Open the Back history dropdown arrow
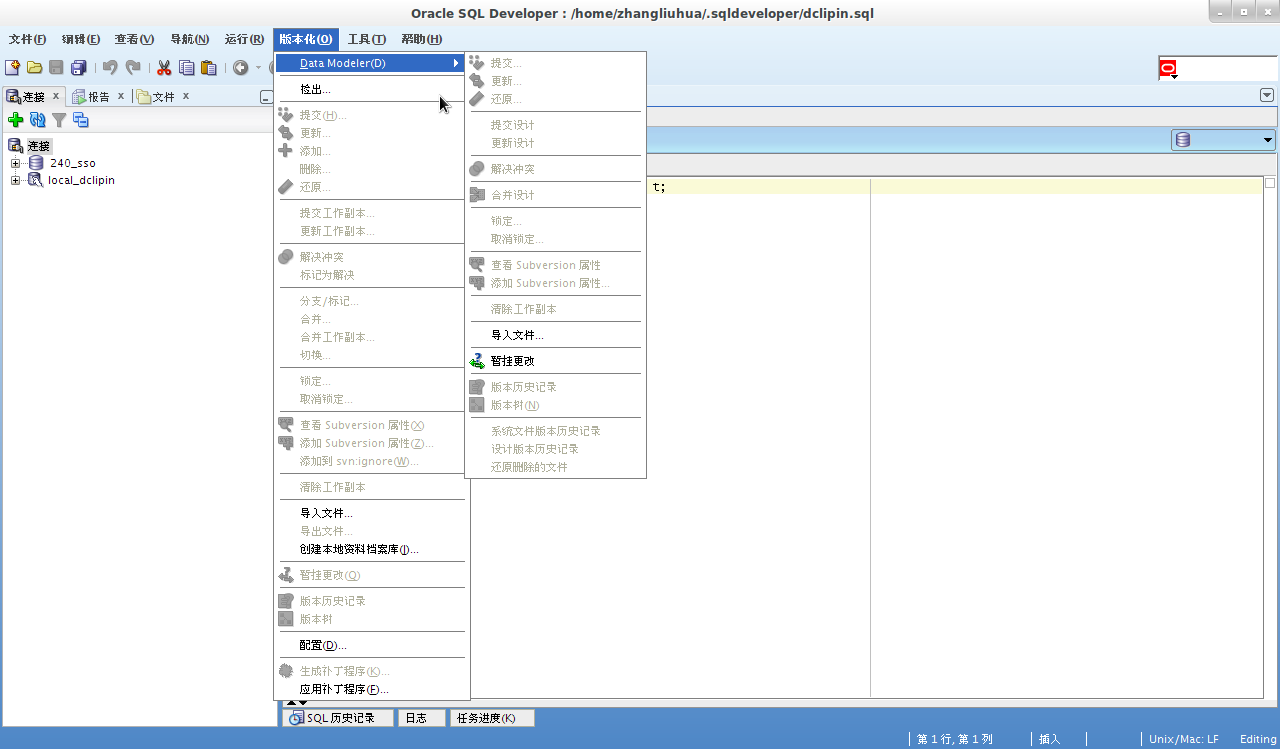The width and height of the screenshot is (1280, 749). (257, 68)
